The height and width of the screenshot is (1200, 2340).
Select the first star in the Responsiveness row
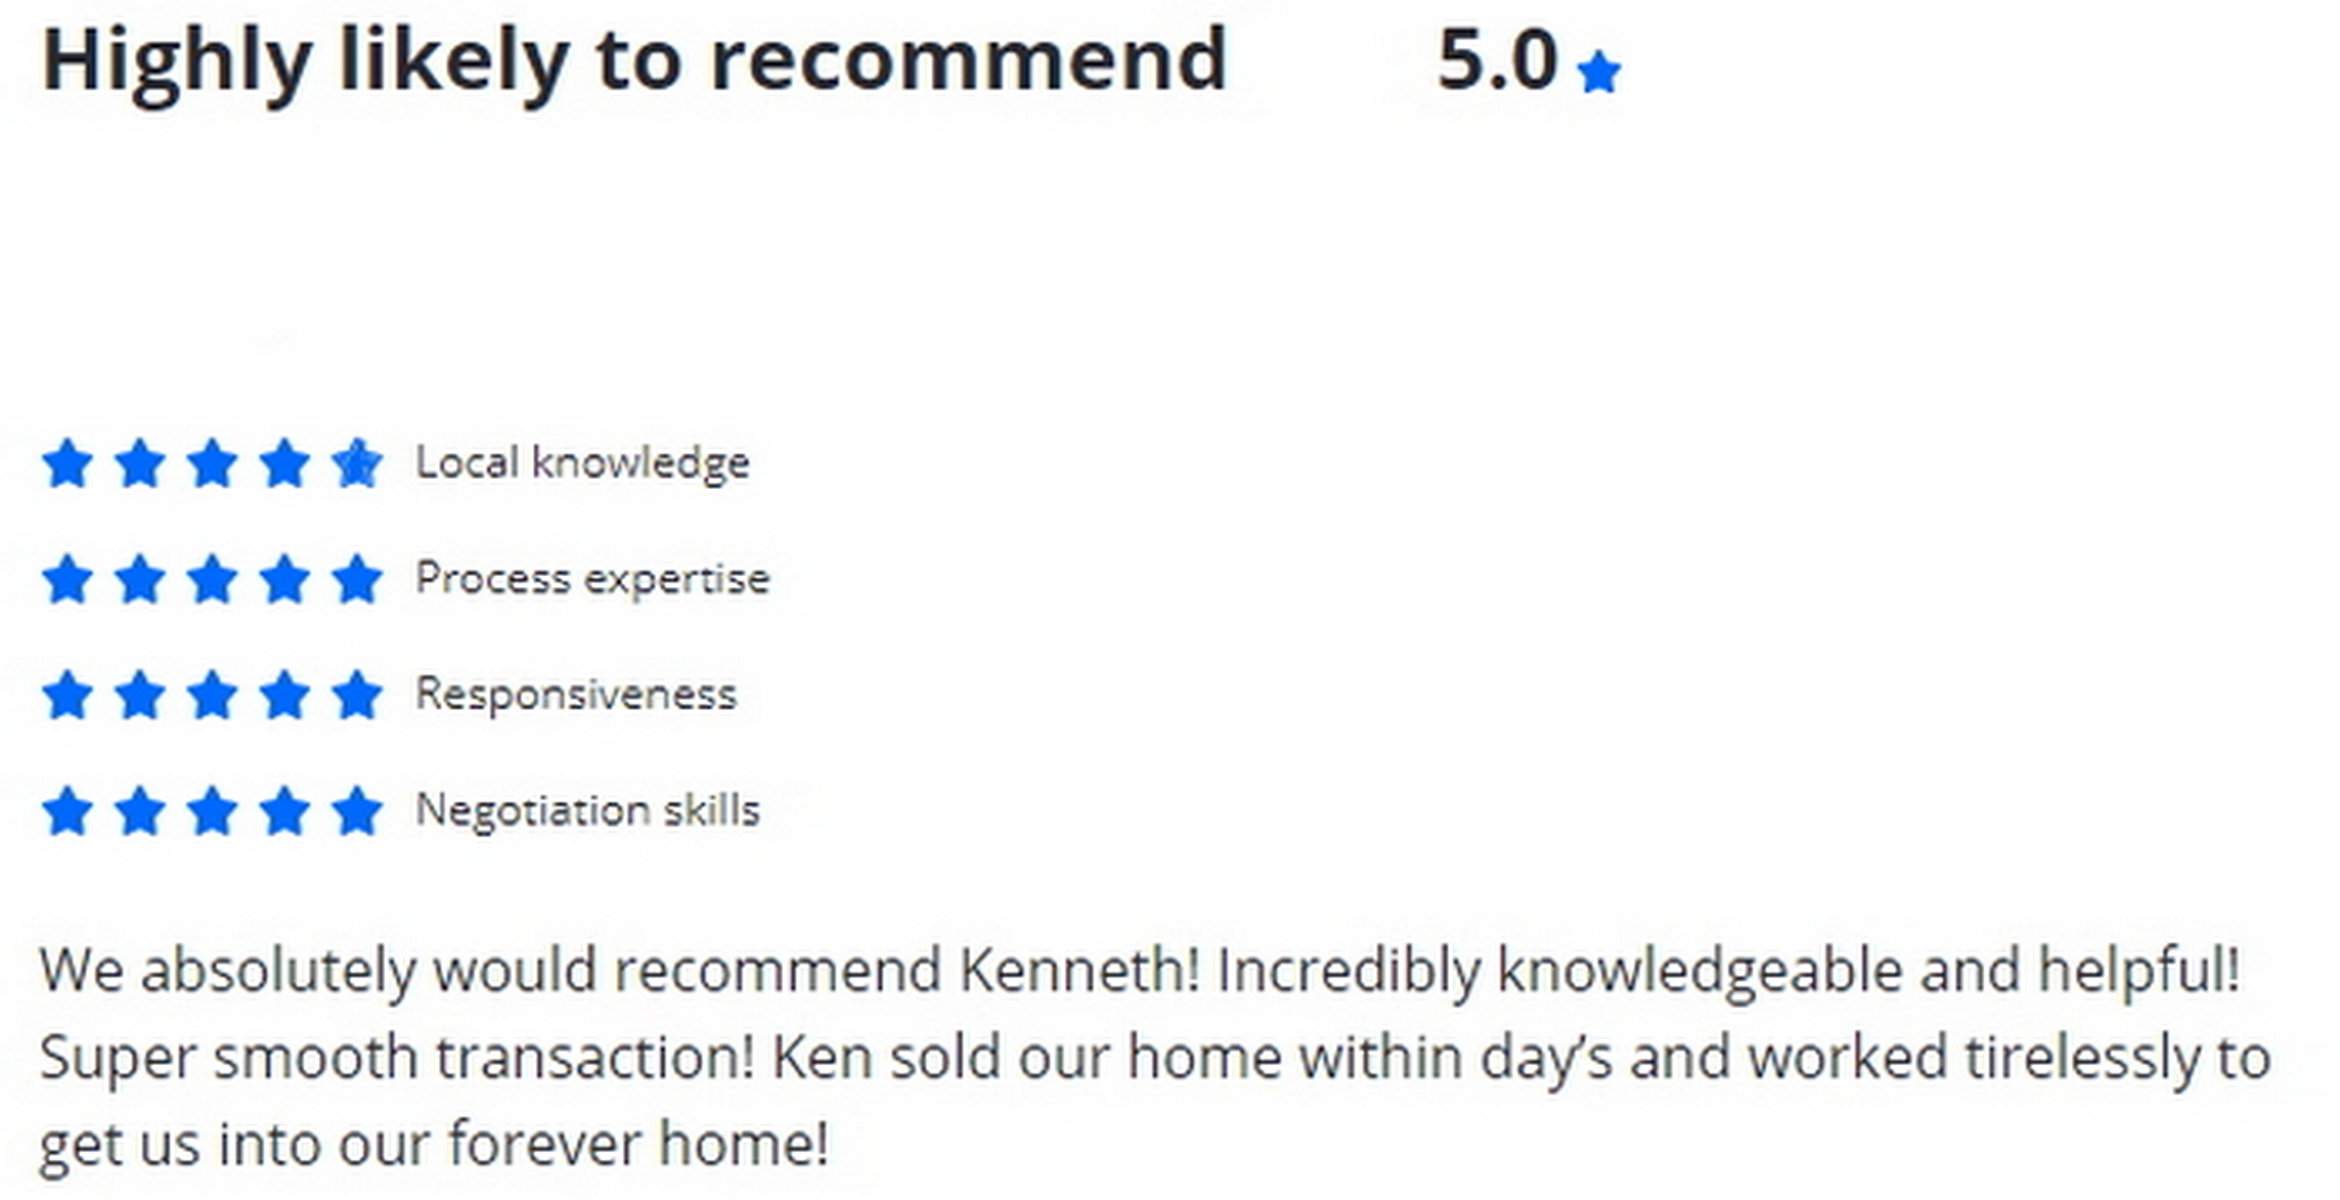[x=68, y=695]
